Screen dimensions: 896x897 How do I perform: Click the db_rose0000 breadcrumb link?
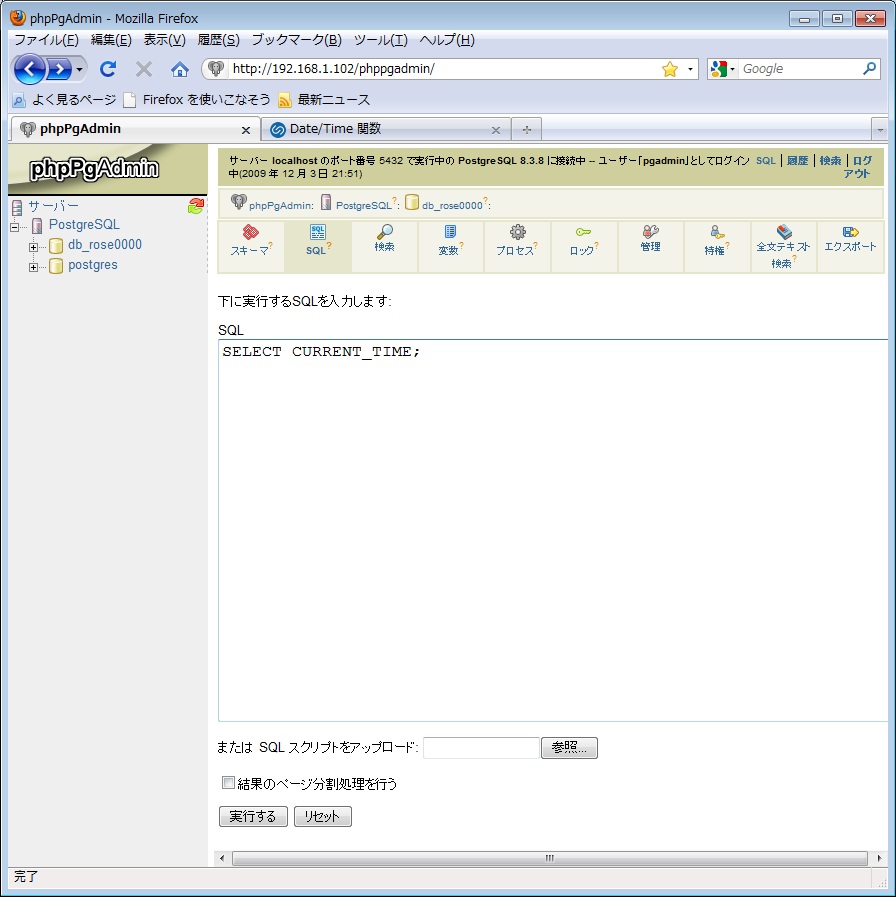pos(452,205)
